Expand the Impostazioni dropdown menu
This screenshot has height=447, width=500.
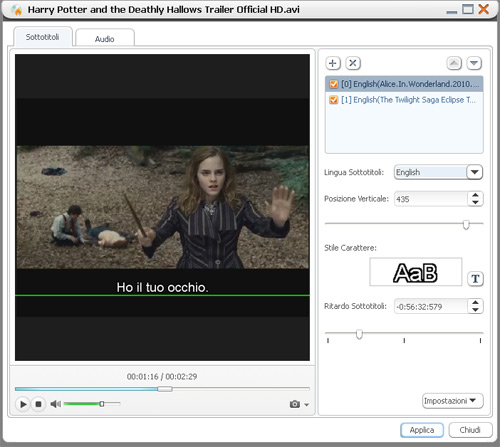tap(453, 401)
